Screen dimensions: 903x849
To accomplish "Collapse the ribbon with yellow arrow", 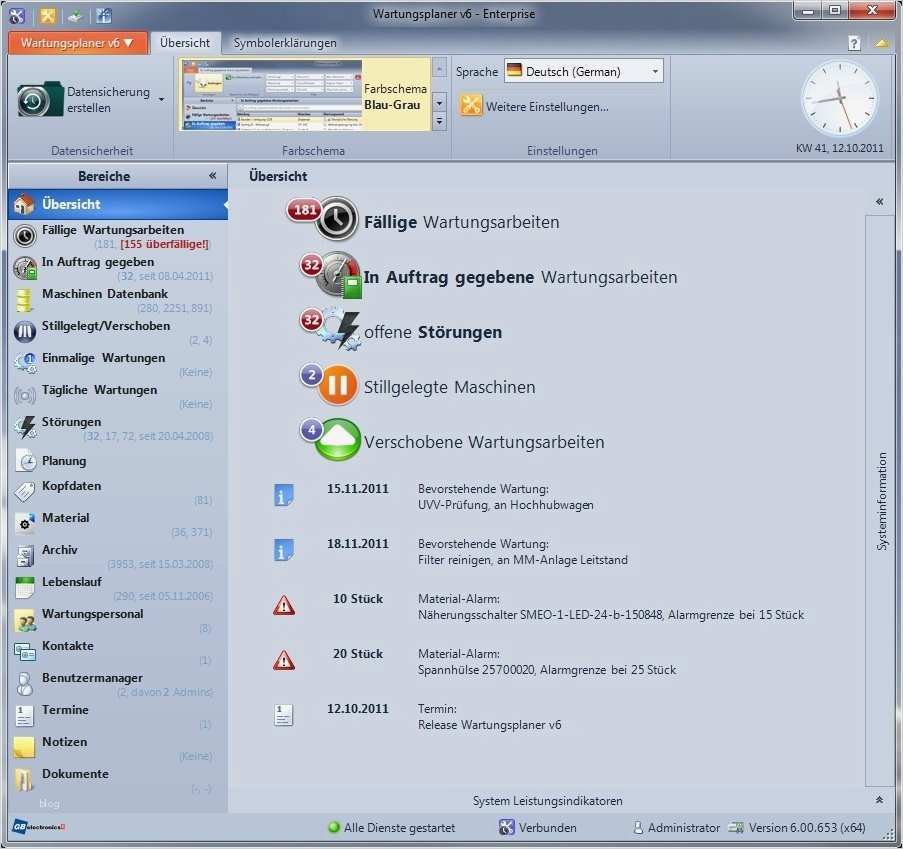I will point(882,43).
